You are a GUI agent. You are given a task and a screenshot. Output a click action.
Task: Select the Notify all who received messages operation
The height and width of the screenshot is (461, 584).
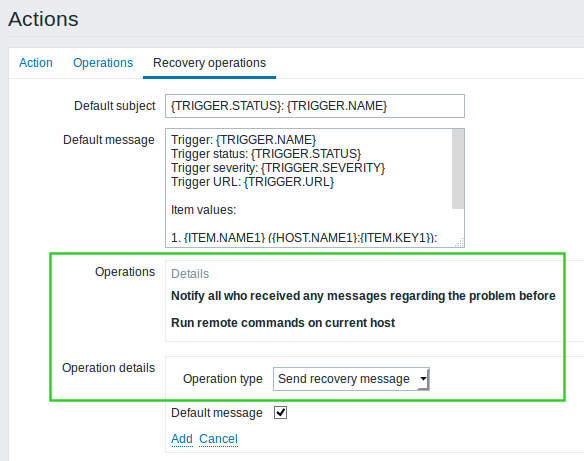363,296
